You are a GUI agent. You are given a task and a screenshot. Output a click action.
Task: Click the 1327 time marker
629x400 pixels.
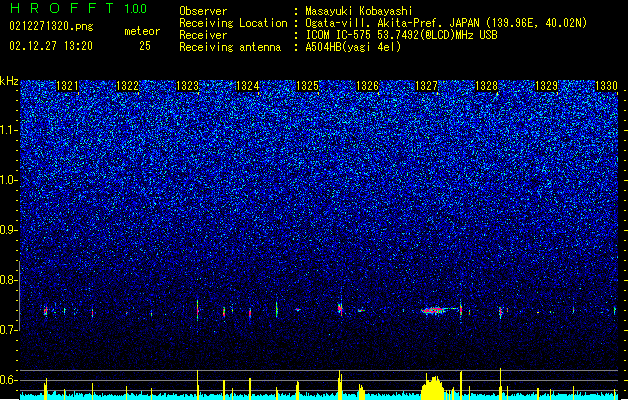[x=427, y=86]
